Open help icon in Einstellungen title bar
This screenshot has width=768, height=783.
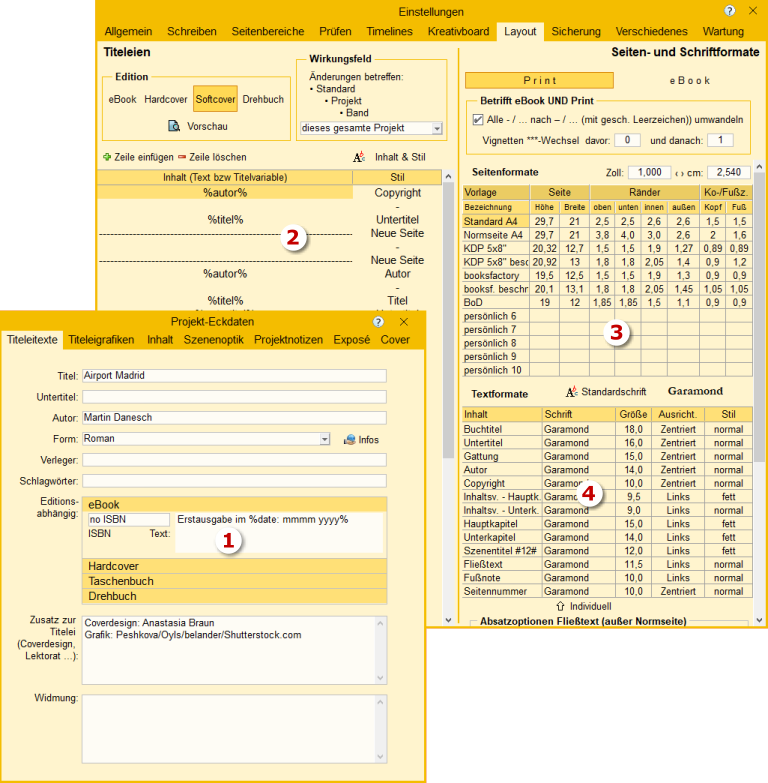coord(730,11)
